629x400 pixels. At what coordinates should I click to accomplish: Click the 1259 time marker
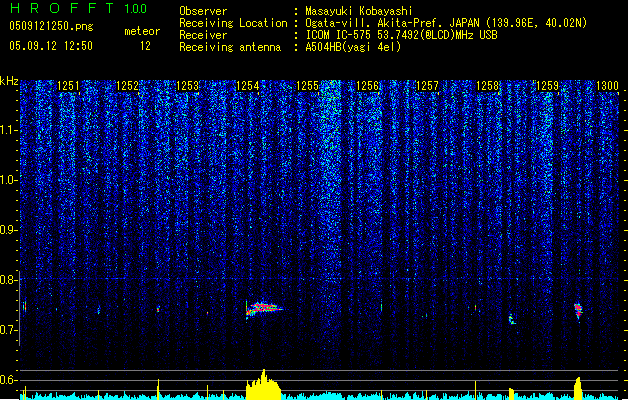(547, 86)
